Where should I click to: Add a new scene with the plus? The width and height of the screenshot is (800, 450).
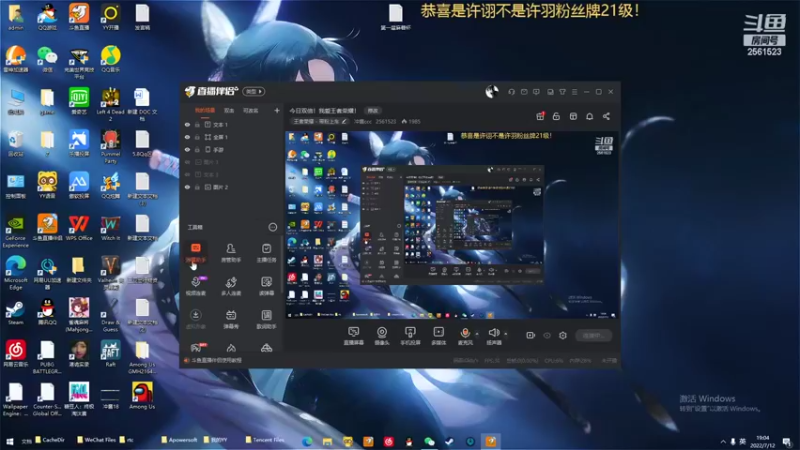[277, 110]
